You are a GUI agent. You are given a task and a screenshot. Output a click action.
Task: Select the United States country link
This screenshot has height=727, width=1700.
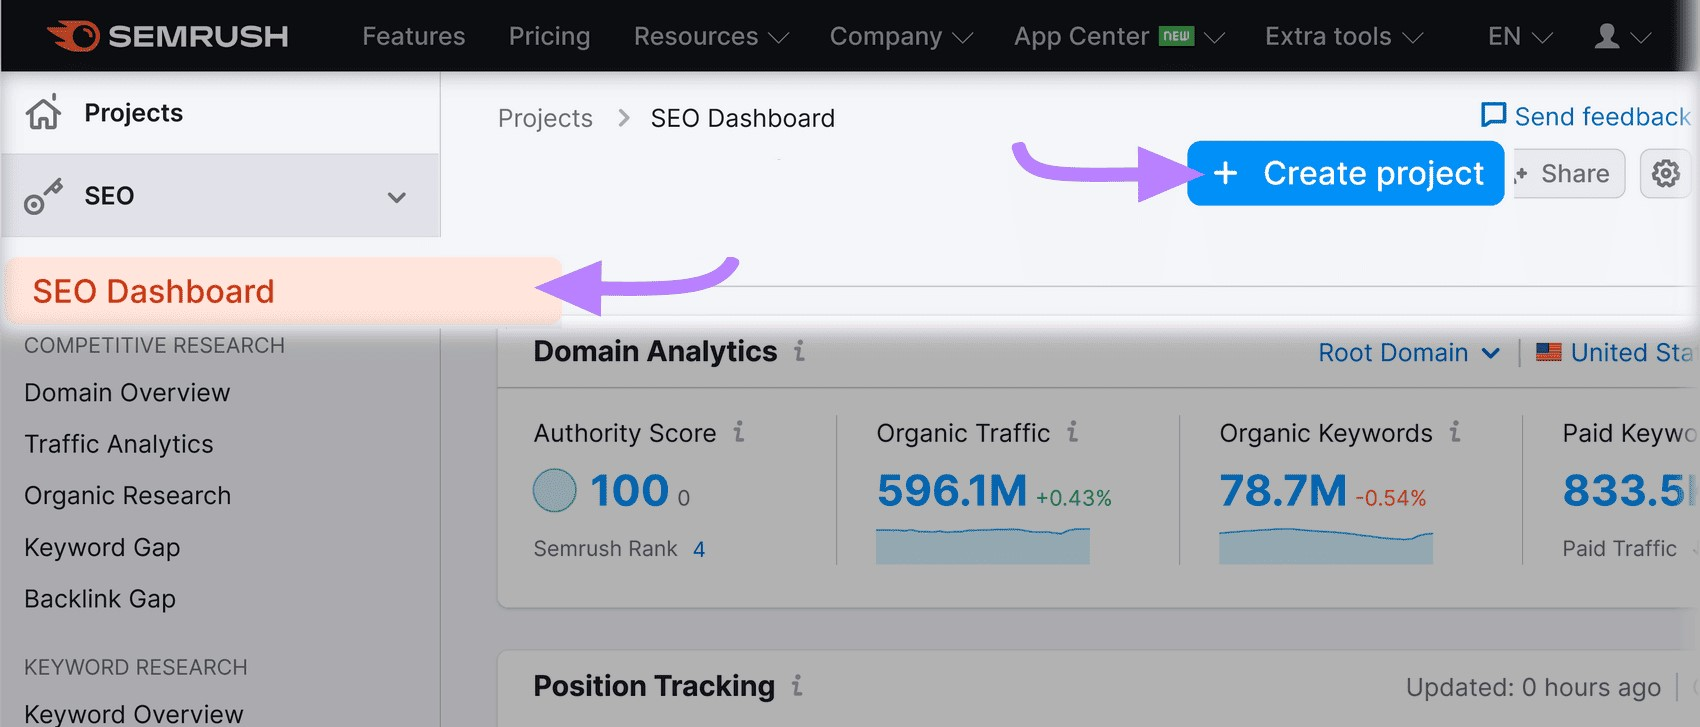(1631, 352)
